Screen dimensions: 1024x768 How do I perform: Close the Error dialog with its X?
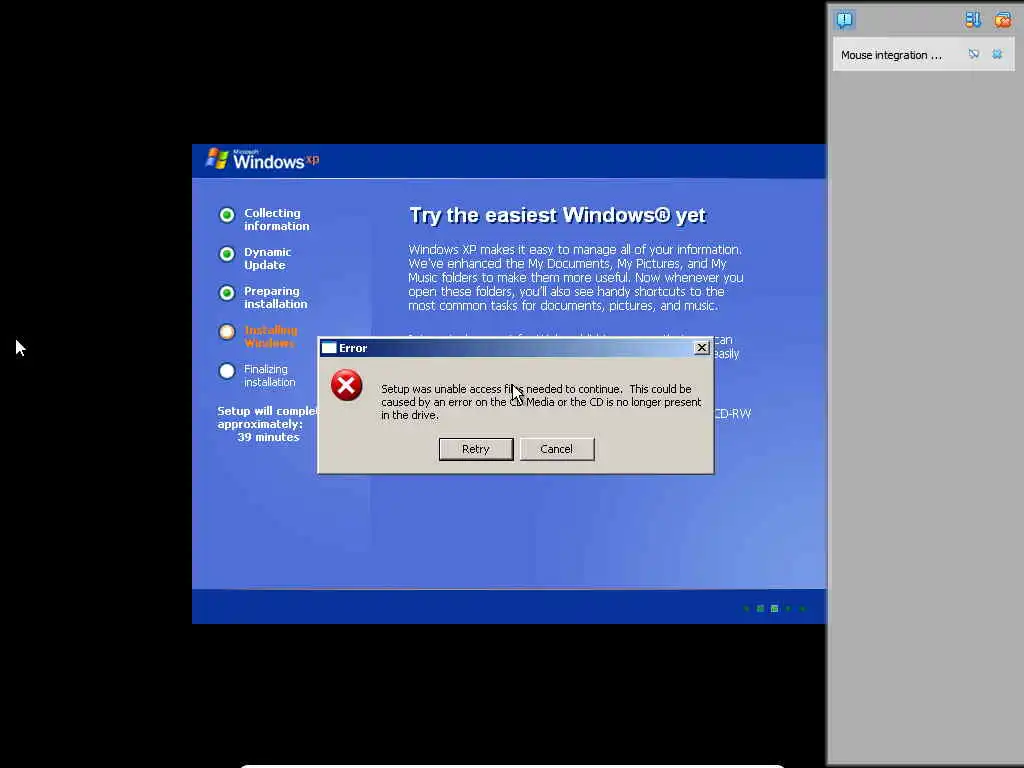tap(701, 347)
